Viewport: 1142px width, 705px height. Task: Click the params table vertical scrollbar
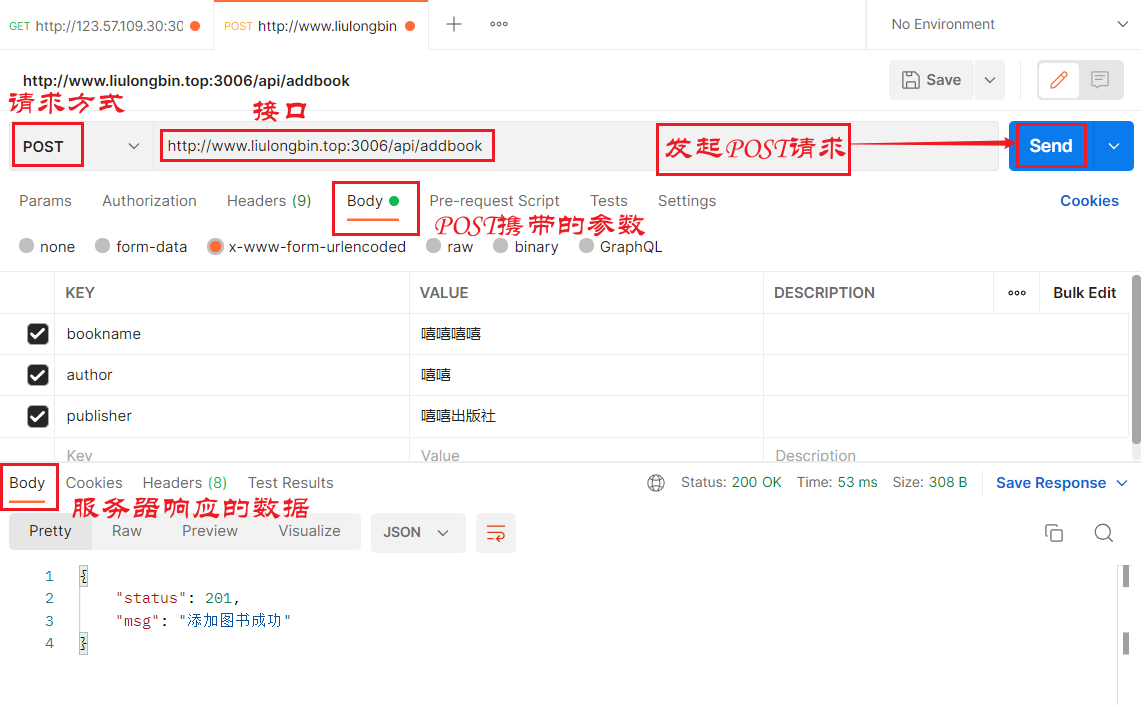coord(1135,359)
